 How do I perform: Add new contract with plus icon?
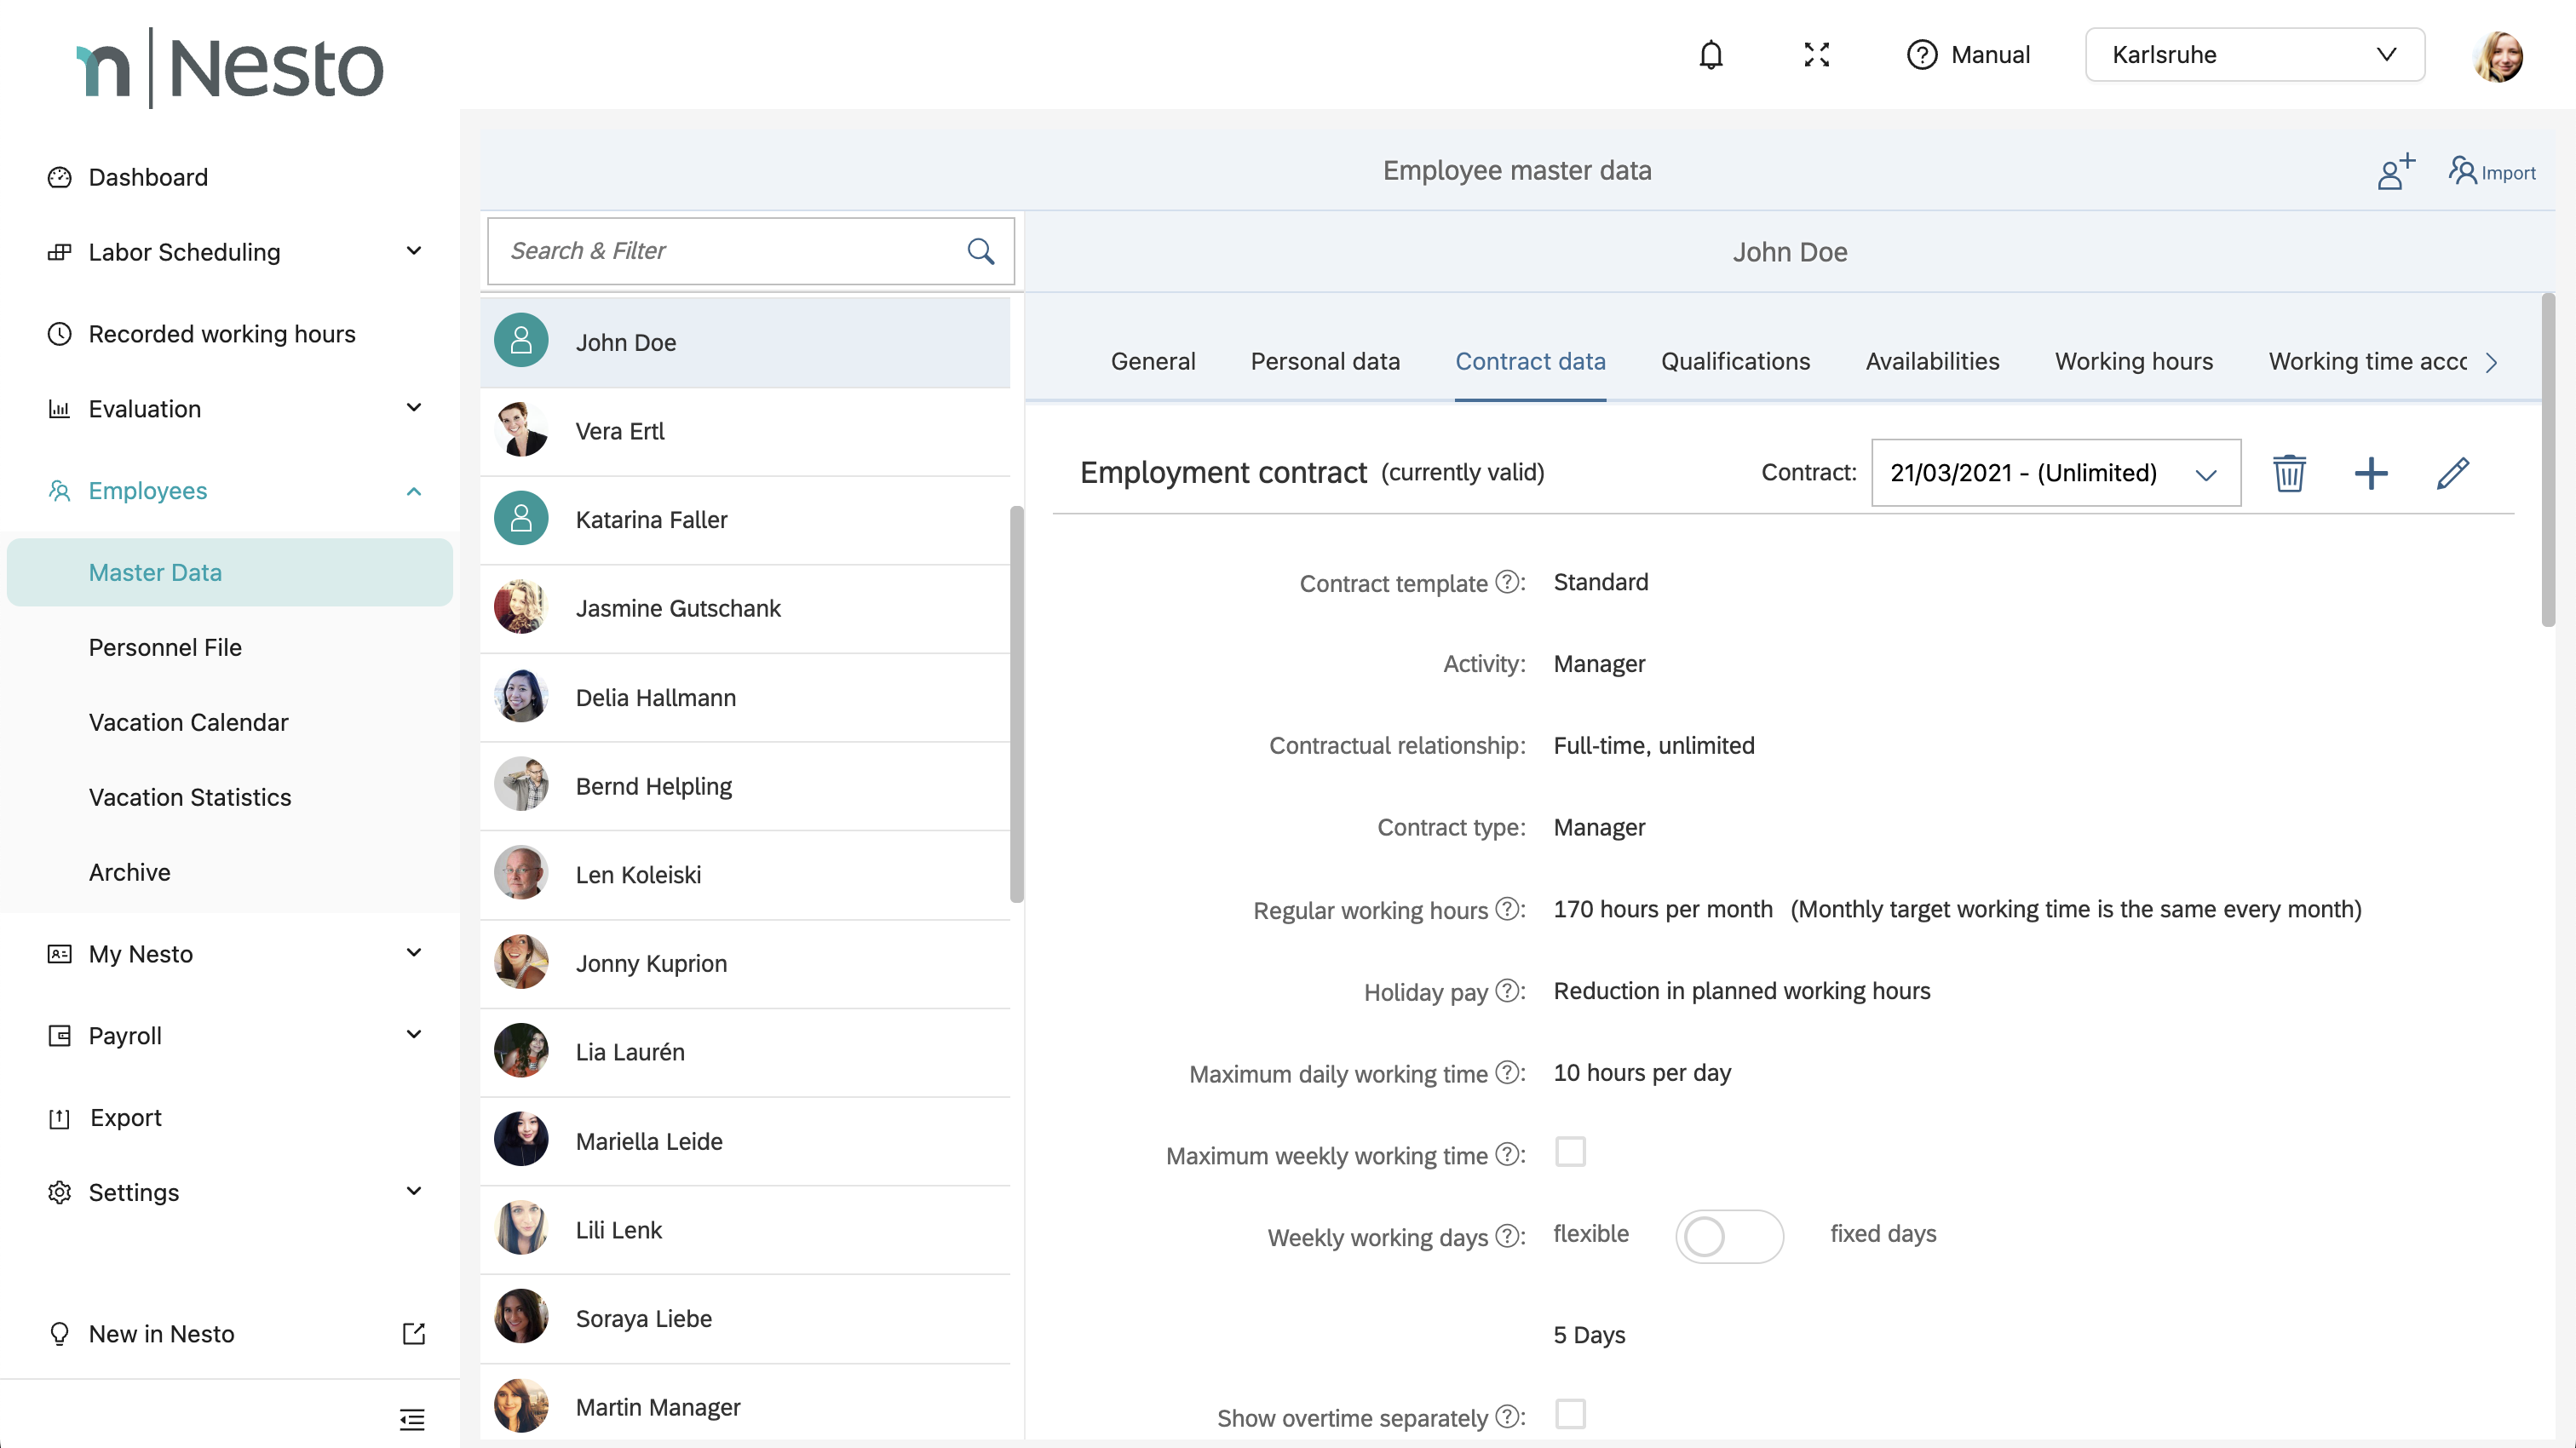click(2371, 473)
